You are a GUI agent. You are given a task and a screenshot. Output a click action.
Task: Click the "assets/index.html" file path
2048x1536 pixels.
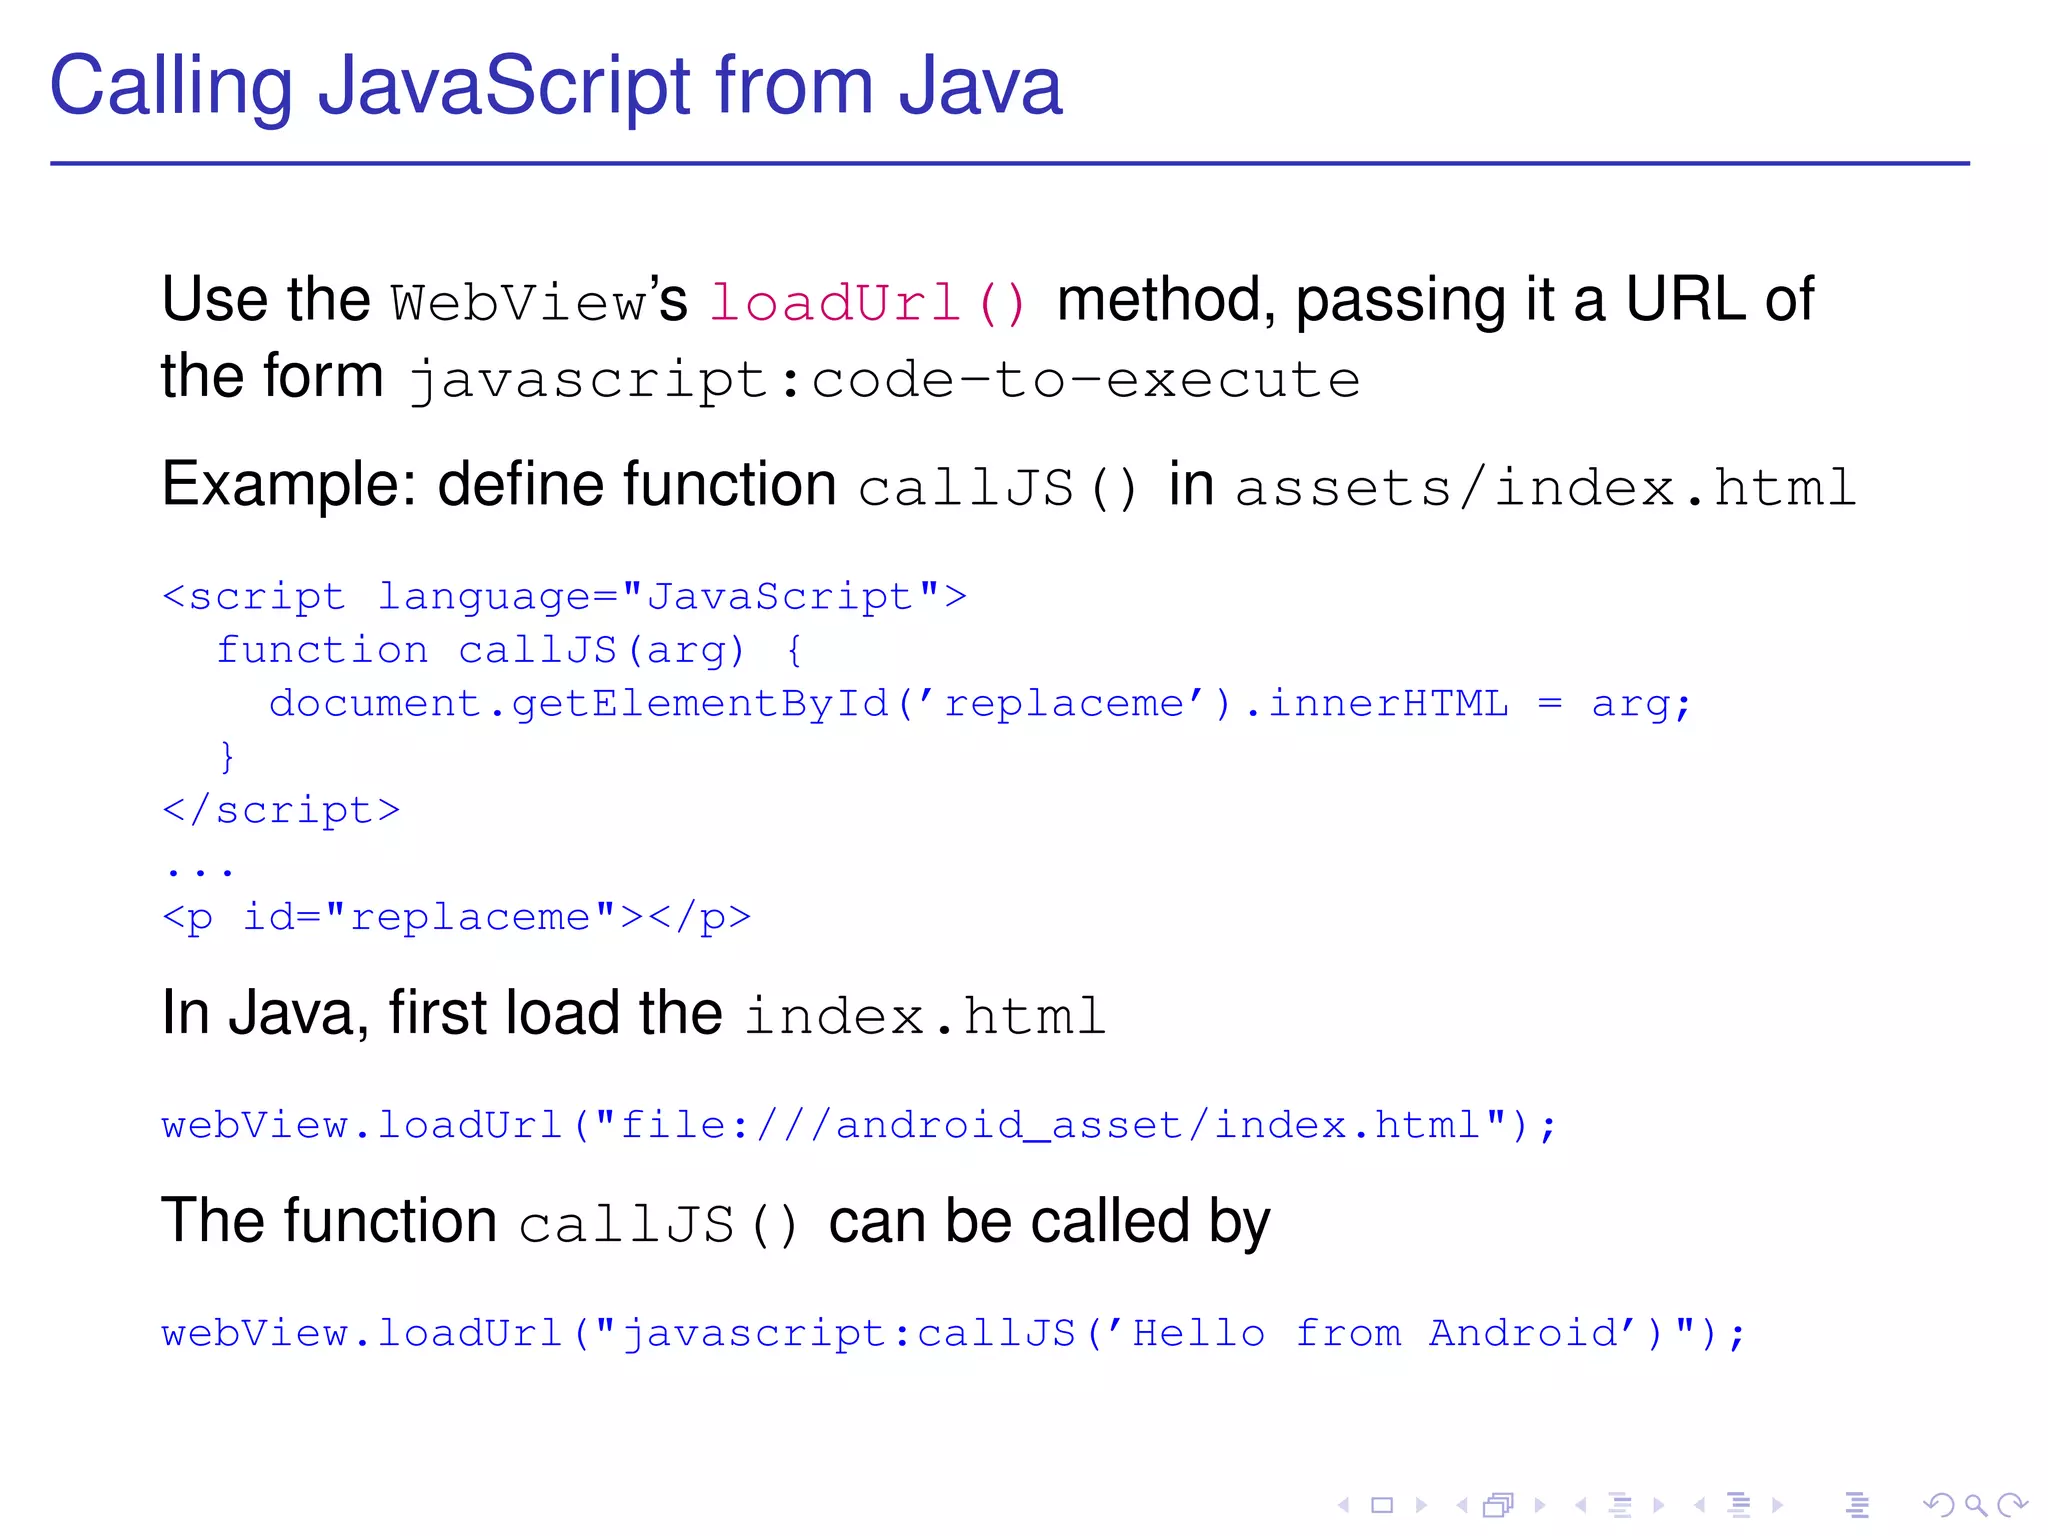click(1546, 488)
